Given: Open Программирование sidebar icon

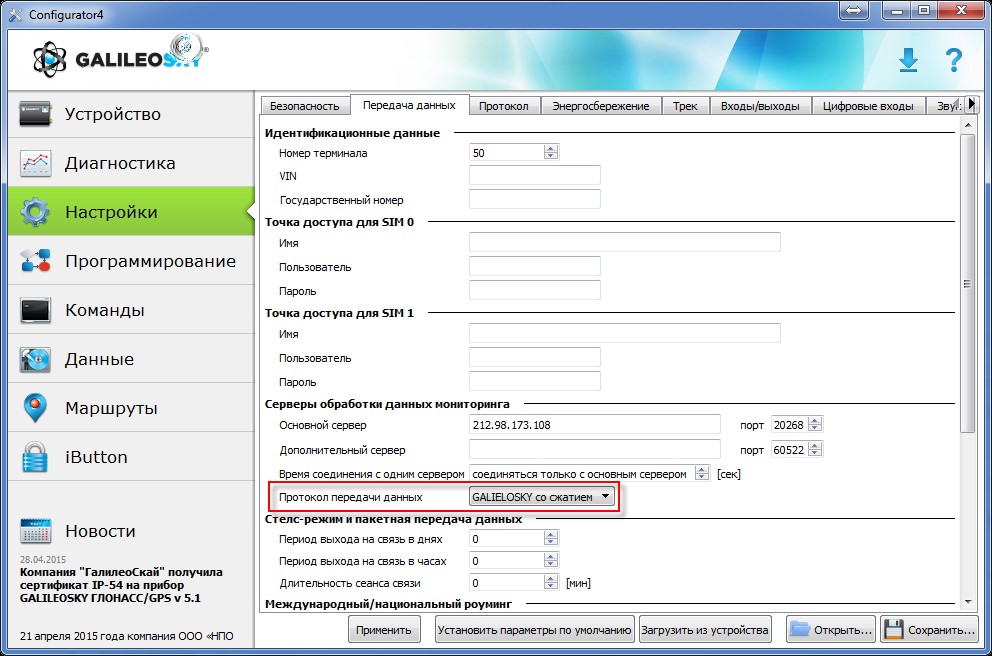Looking at the screenshot, I should [x=36, y=262].
